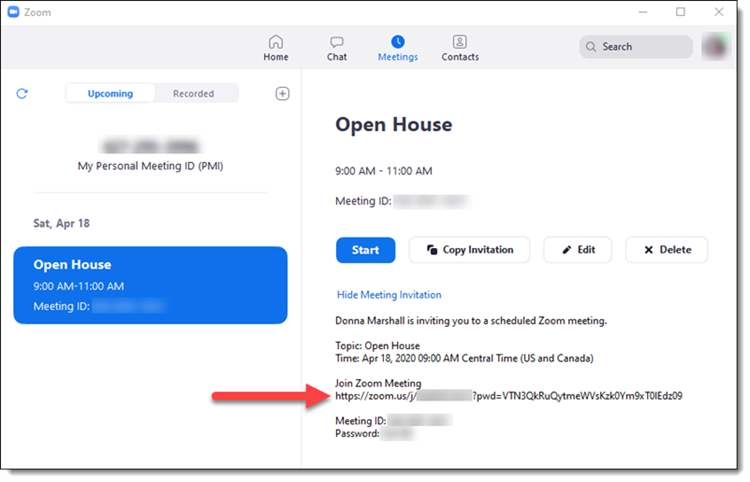This screenshot has width=750, height=482.
Task: Click the Password label in invitation
Action: coord(357,433)
